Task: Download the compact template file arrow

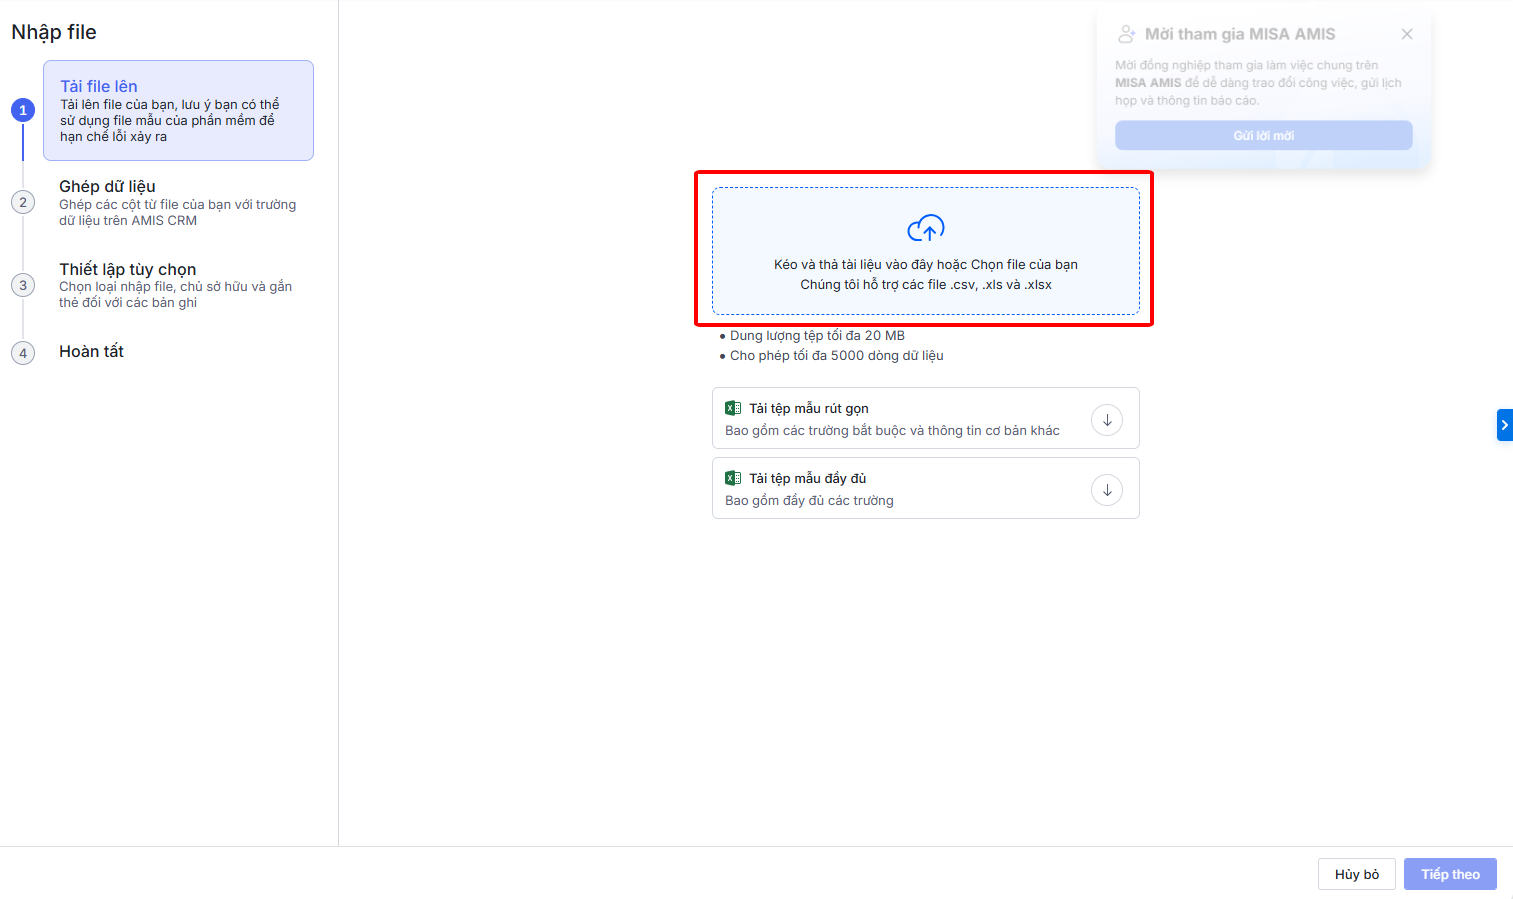Action: coord(1106,420)
